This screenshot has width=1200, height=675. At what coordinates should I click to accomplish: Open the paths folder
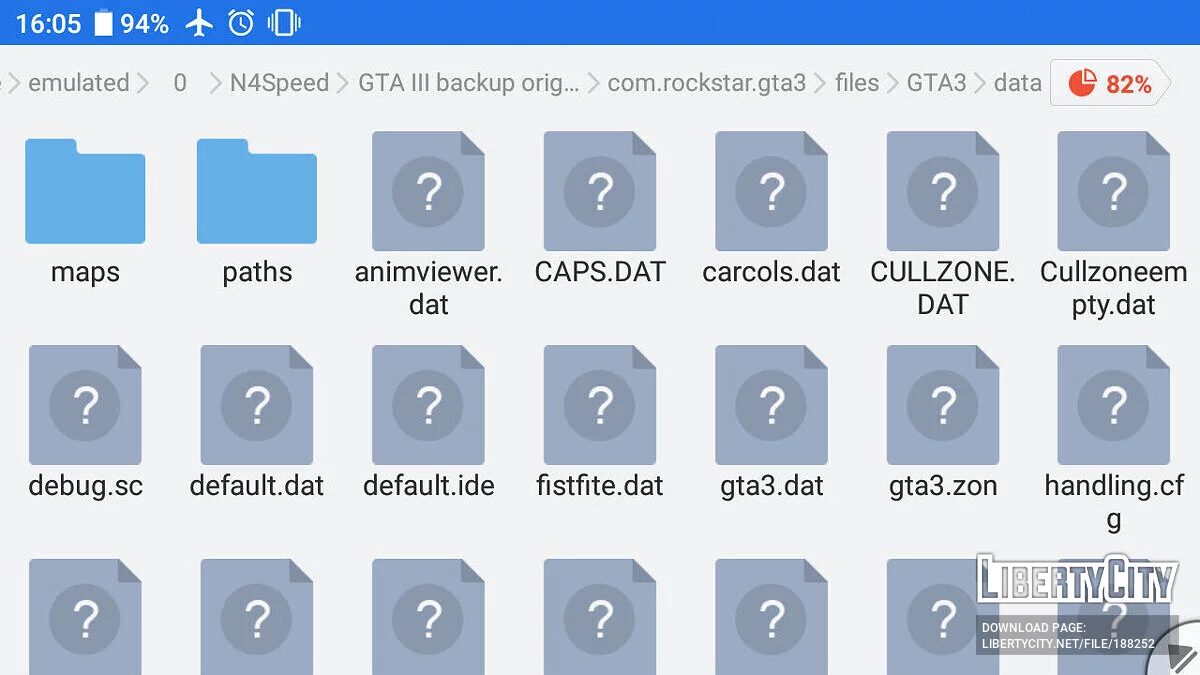pos(257,192)
